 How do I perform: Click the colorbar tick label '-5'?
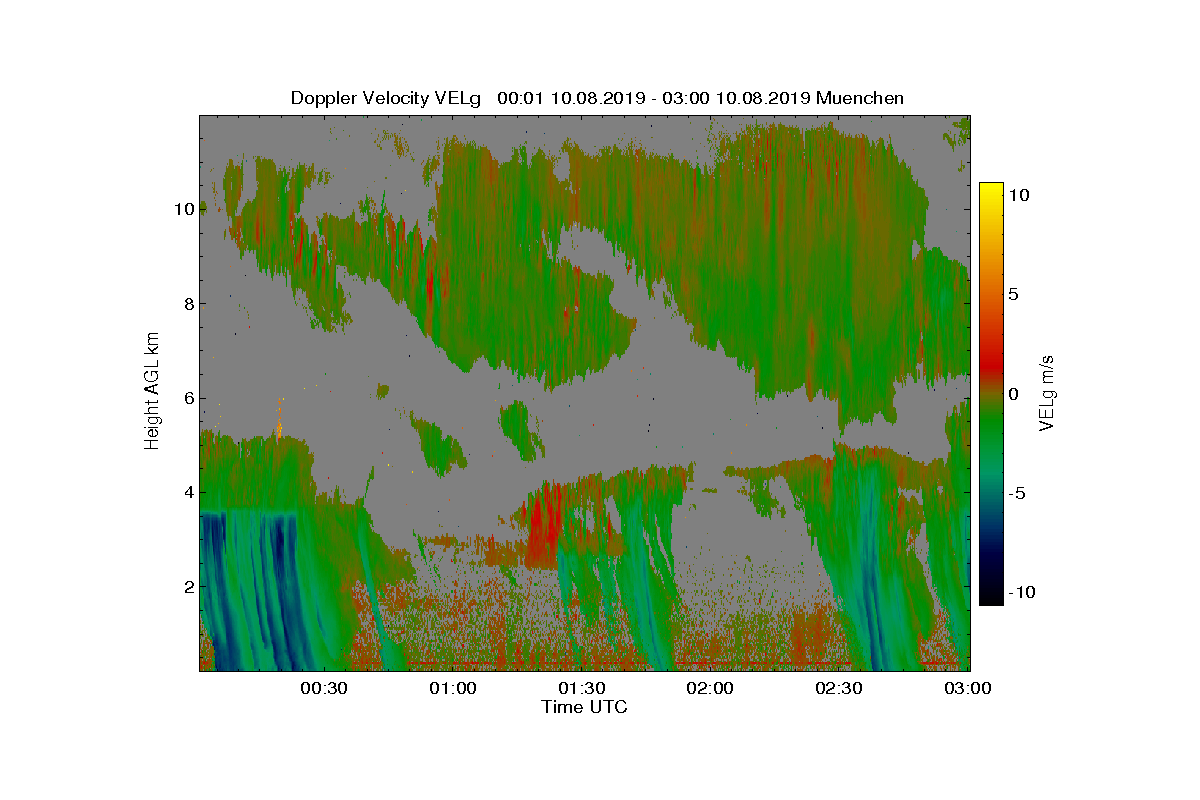[1017, 493]
